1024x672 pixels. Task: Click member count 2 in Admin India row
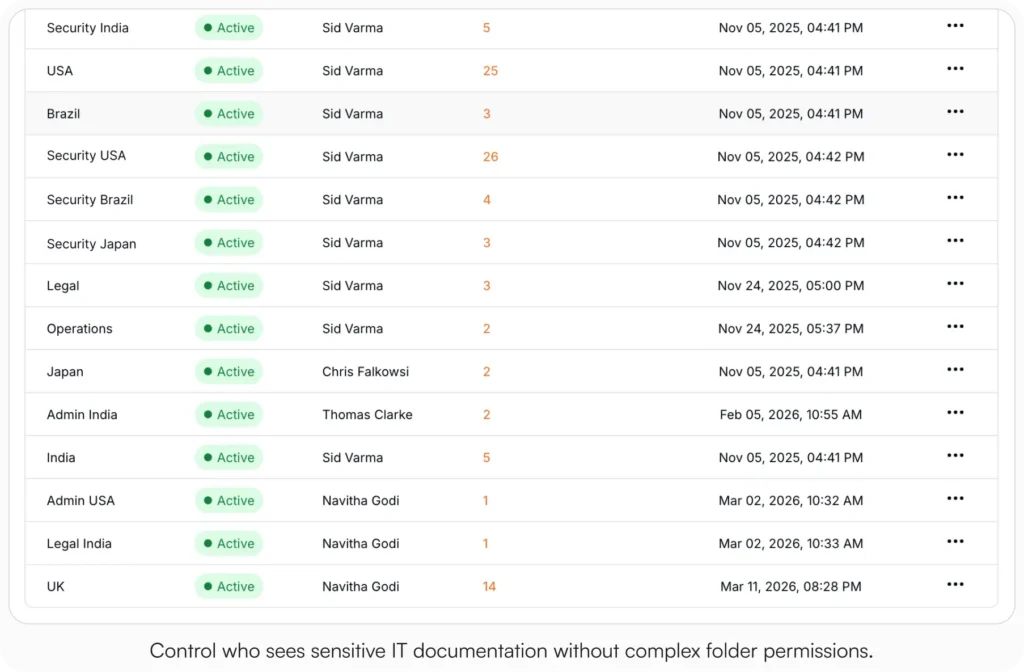click(487, 415)
